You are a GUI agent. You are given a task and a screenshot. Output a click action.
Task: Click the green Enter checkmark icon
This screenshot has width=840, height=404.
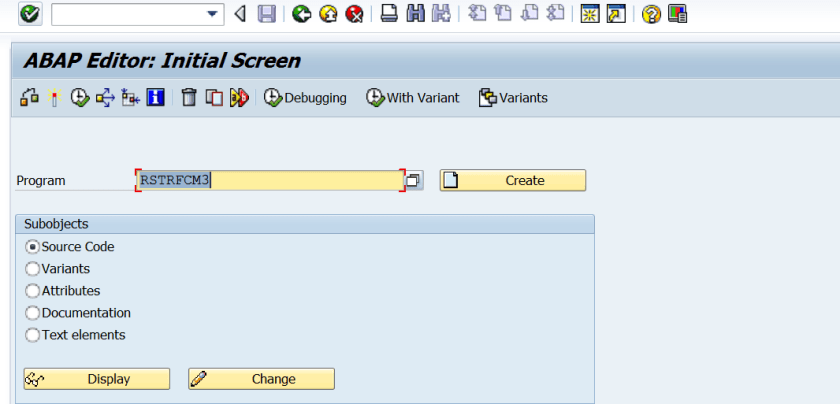tap(30, 14)
